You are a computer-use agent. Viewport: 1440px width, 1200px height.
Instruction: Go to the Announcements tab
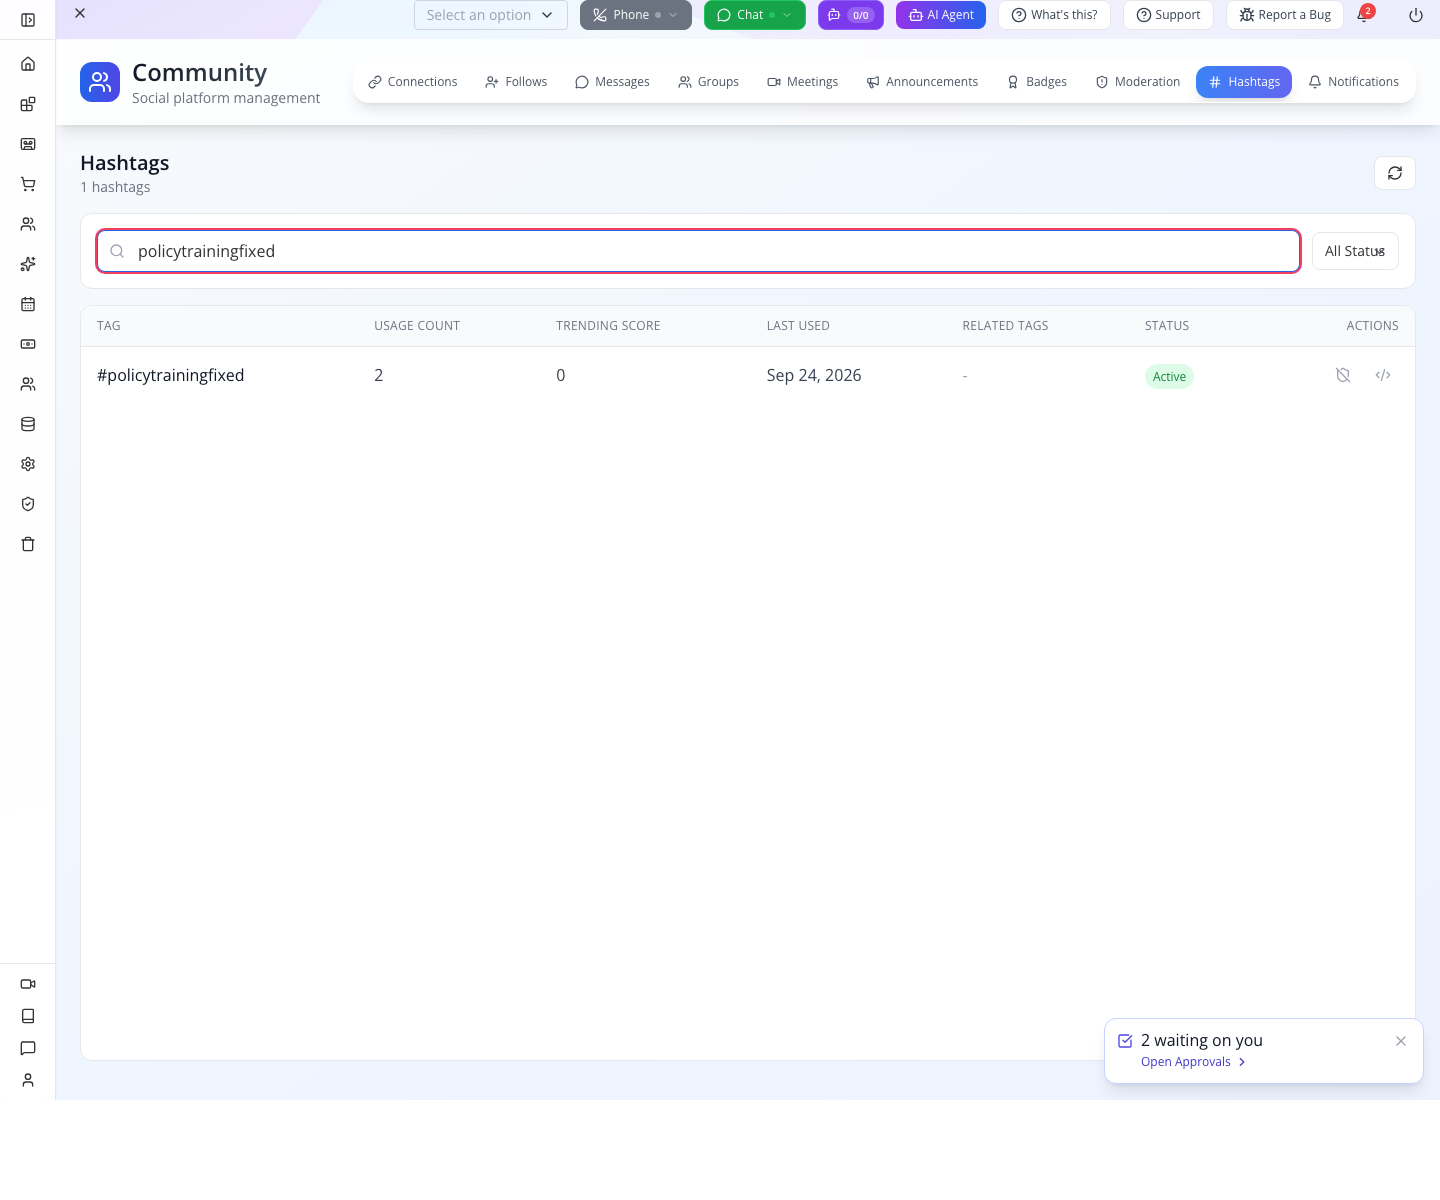922,82
